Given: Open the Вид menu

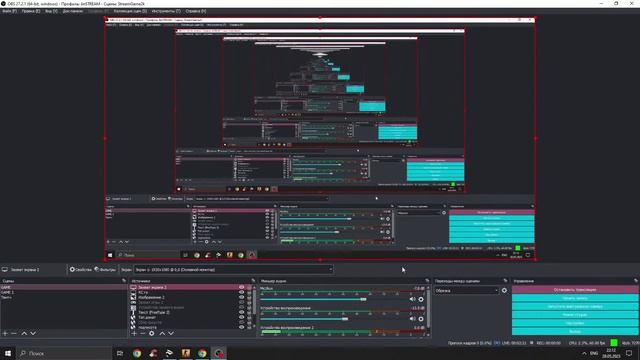Looking at the screenshot, I should 51,11.
